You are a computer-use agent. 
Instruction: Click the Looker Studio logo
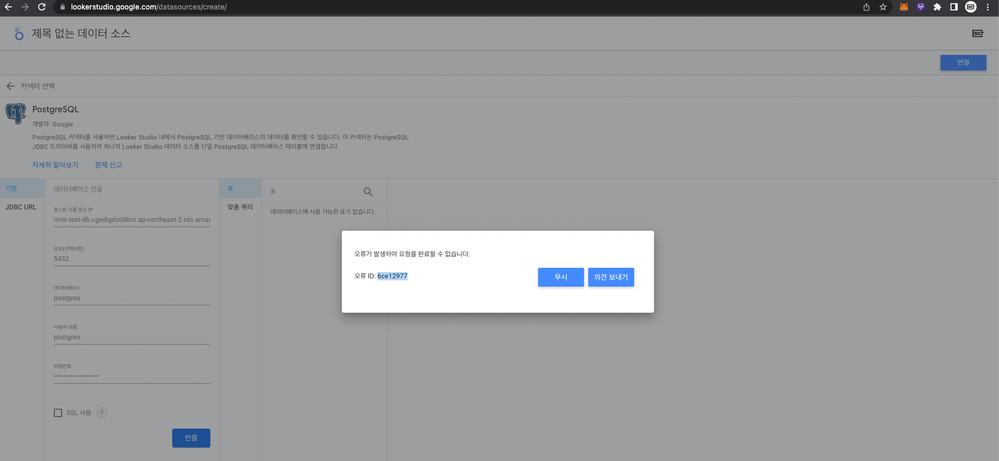[x=19, y=34]
